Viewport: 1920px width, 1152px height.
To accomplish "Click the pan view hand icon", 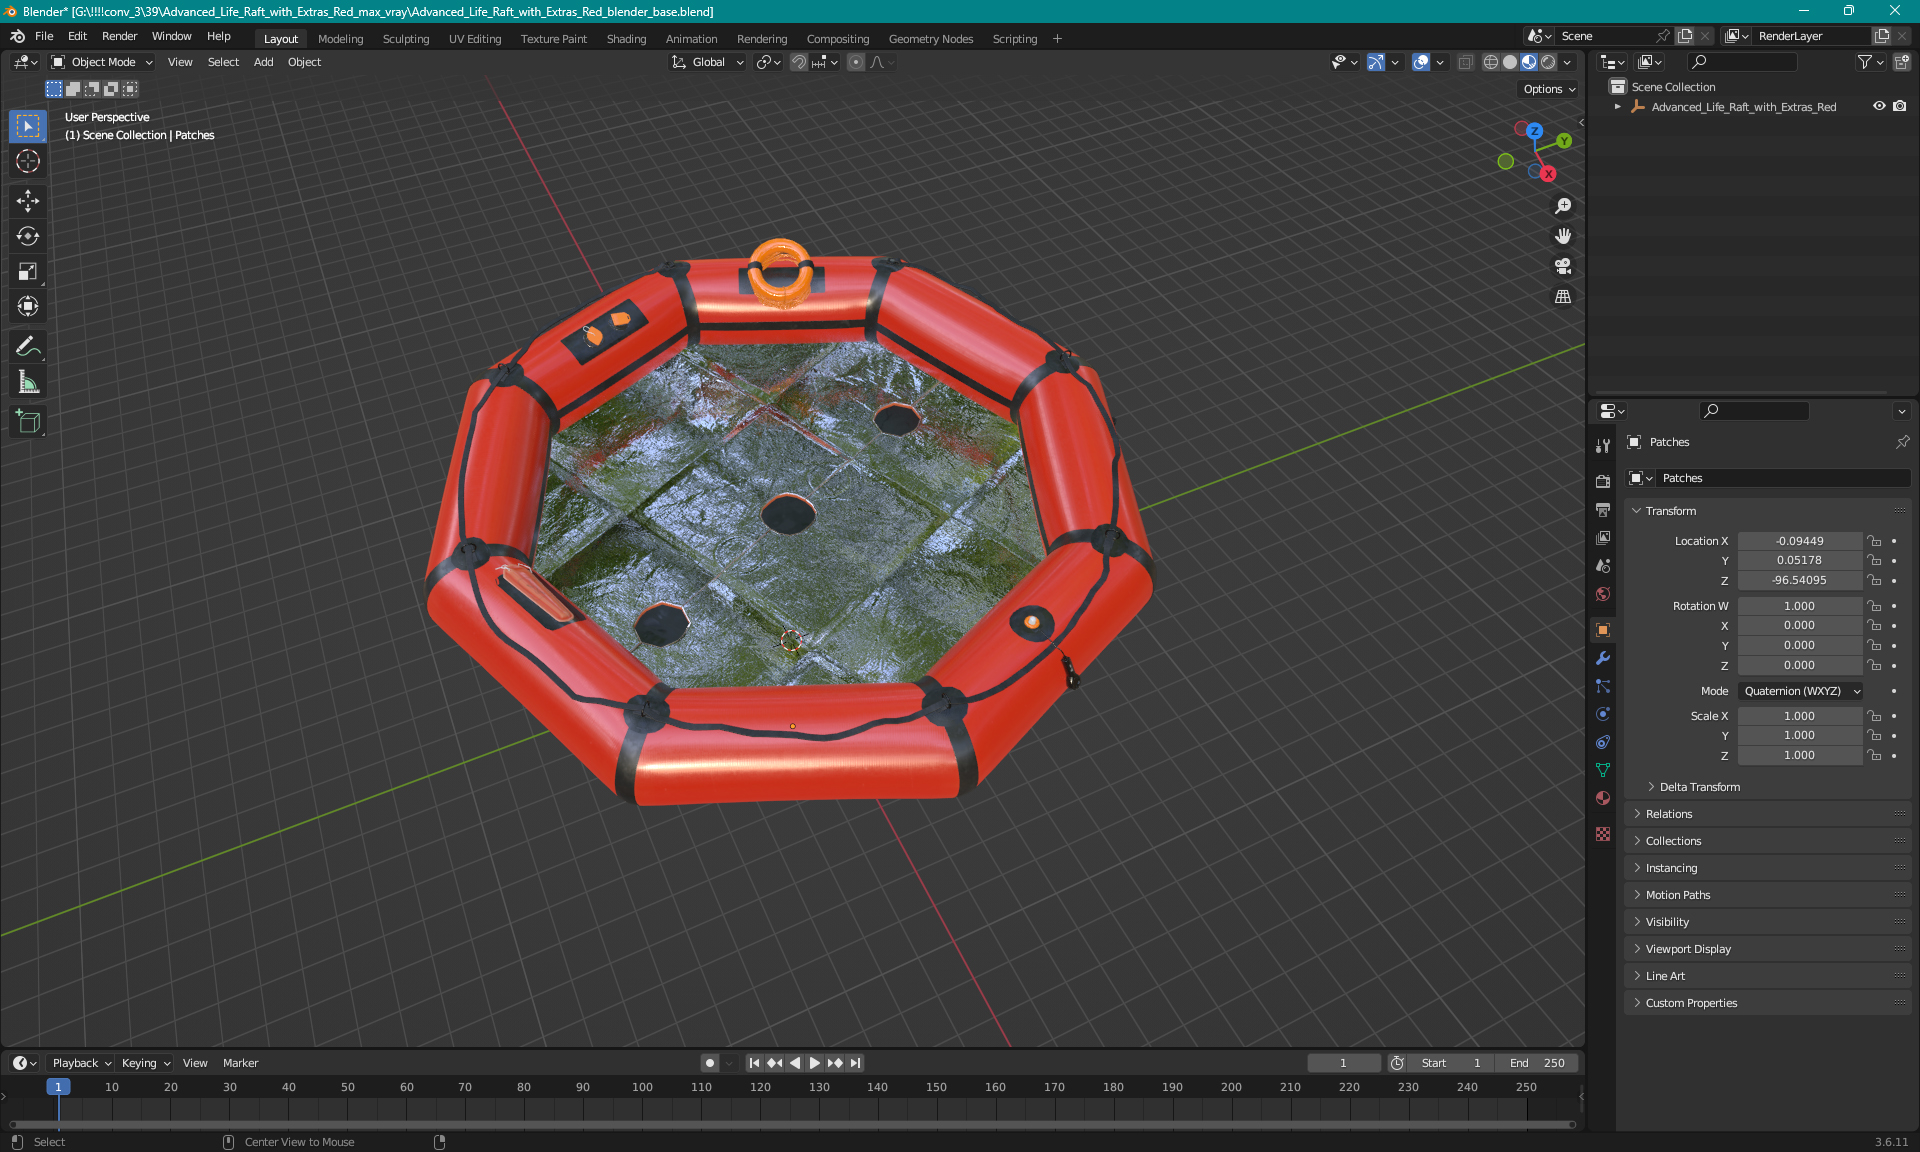I will [1563, 236].
